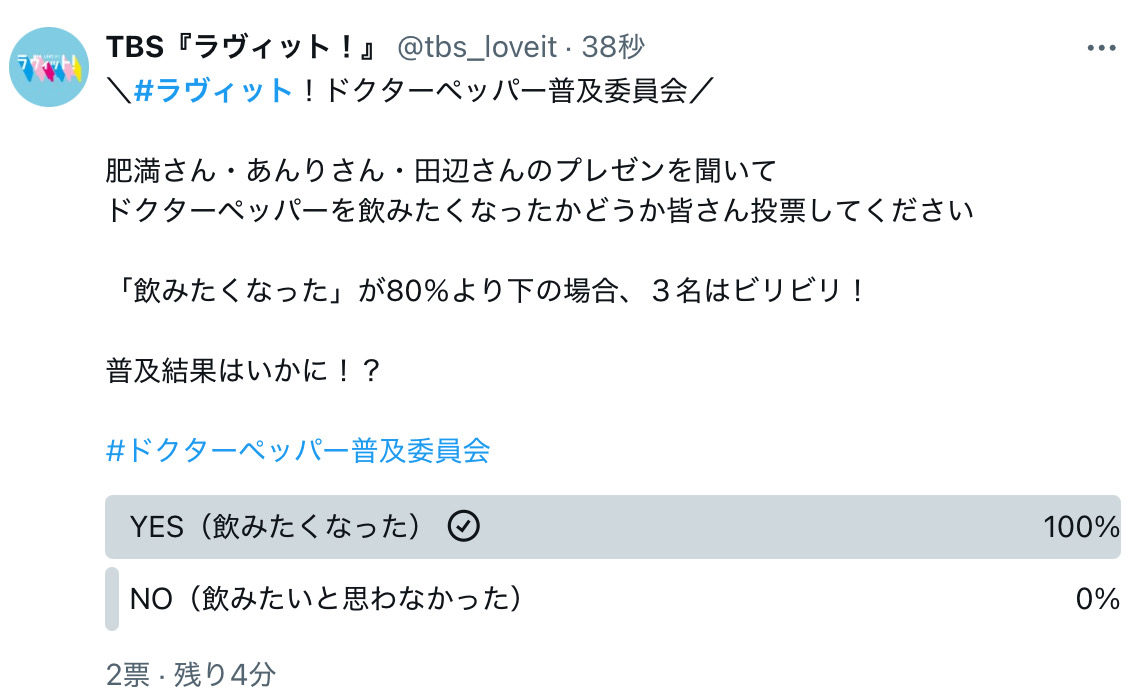Click the line starting 肥満さん・あんりさん

[440, 169]
